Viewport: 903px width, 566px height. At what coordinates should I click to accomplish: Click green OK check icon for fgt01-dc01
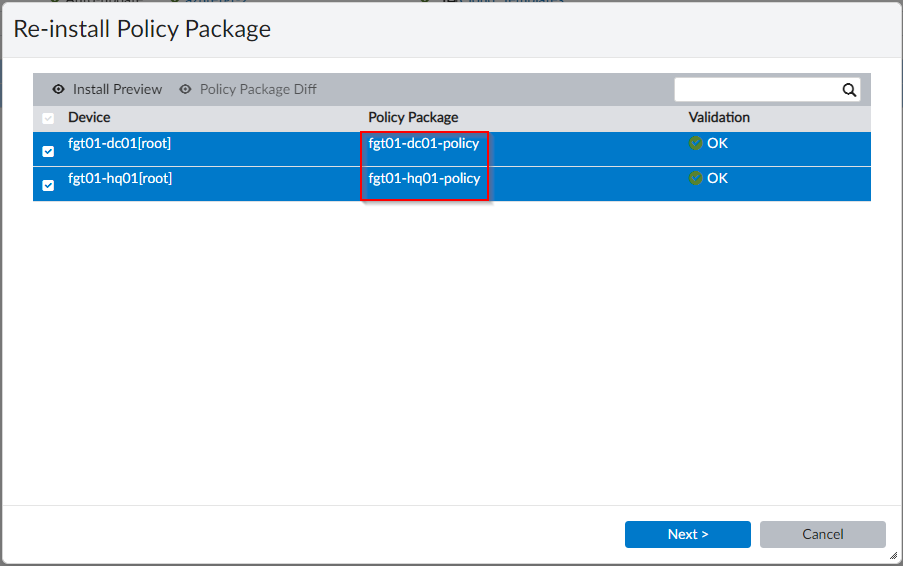696,143
